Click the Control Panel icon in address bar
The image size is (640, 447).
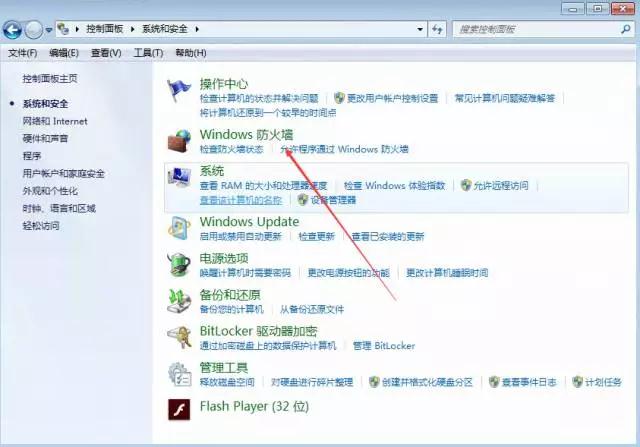point(63,29)
